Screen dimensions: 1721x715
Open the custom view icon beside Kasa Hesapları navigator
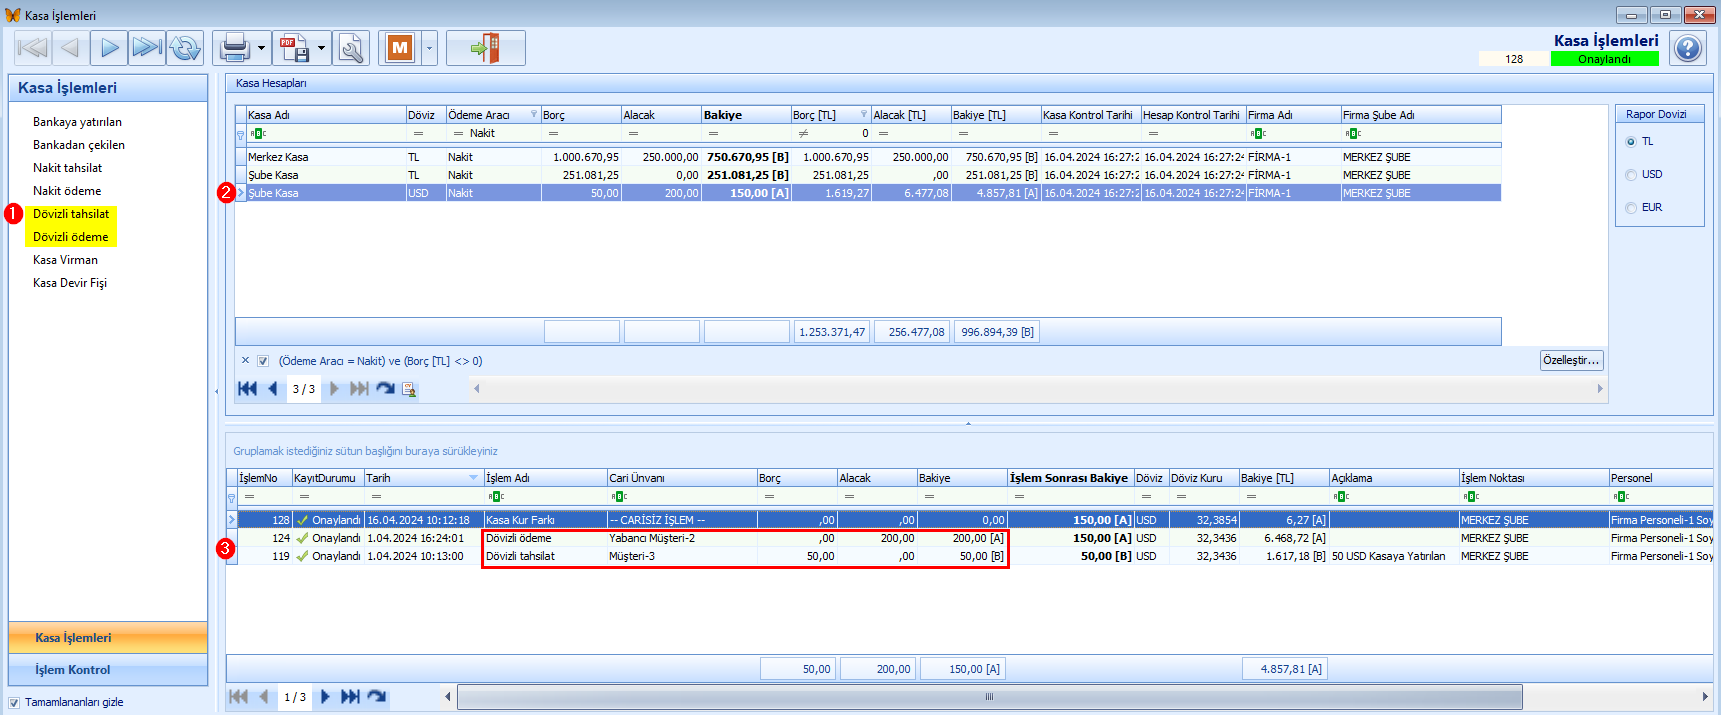(x=409, y=389)
